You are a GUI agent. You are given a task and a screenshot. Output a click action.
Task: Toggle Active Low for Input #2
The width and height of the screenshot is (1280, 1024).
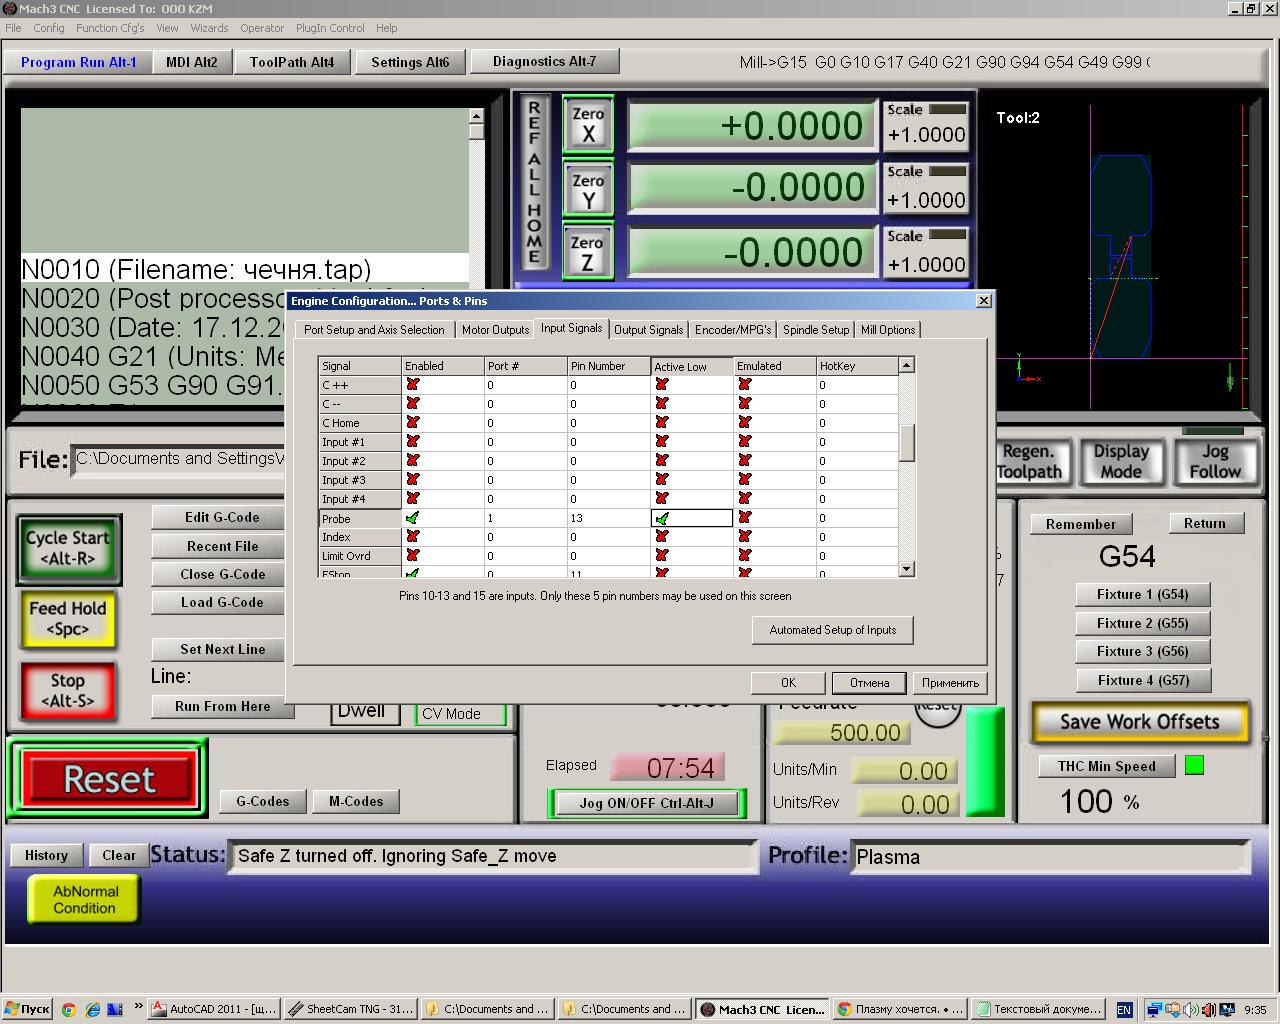point(662,461)
